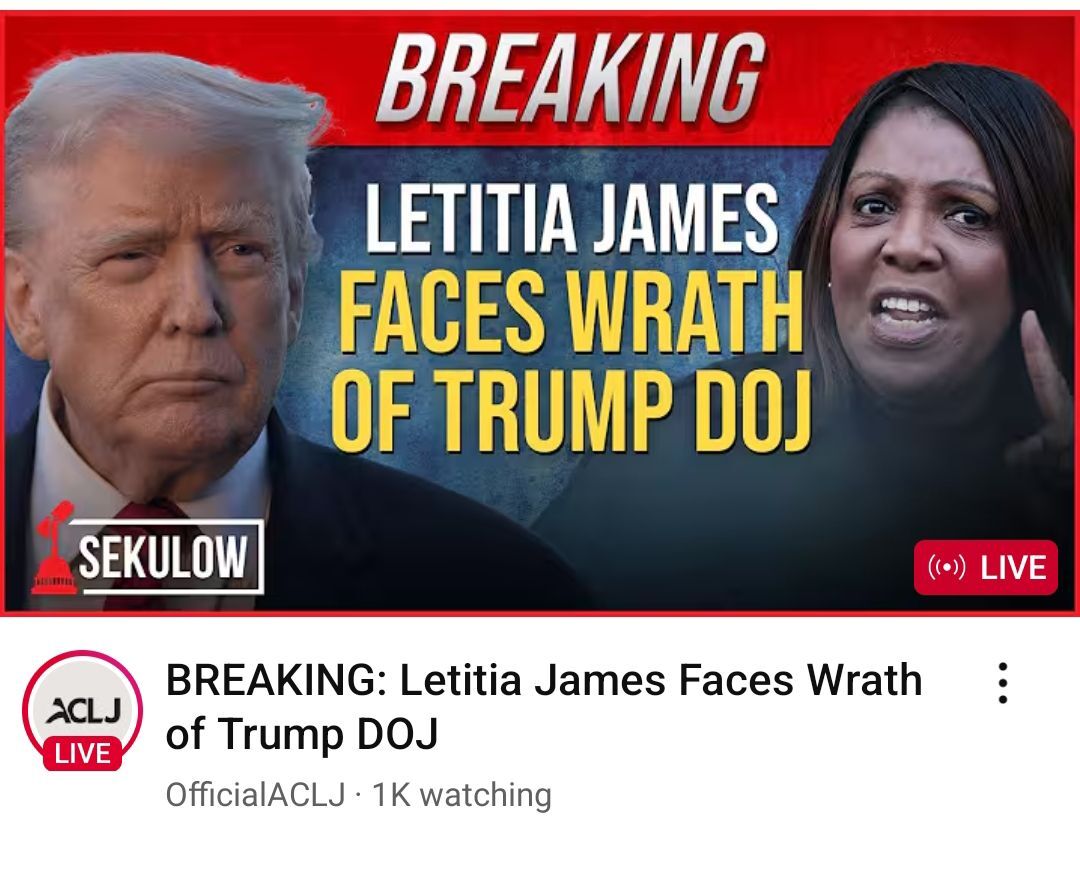Click the red LIVE badge under ACLJ avatar
Viewport: 1080px width, 879px height.
tap(82, 753)
